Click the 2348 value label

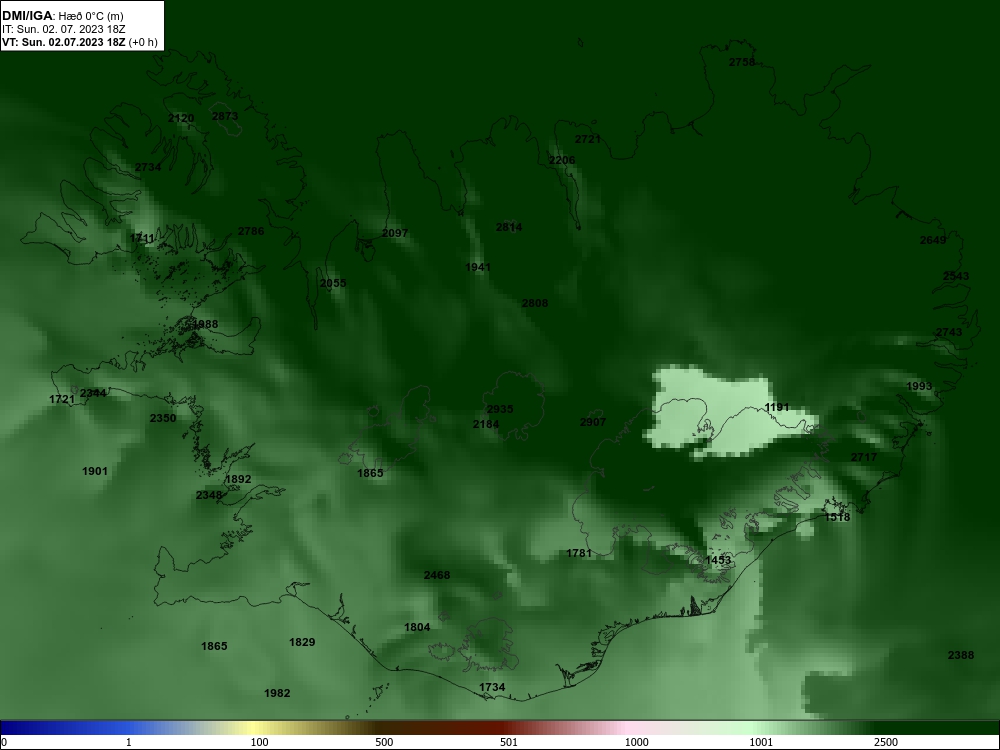click(209, 495)
